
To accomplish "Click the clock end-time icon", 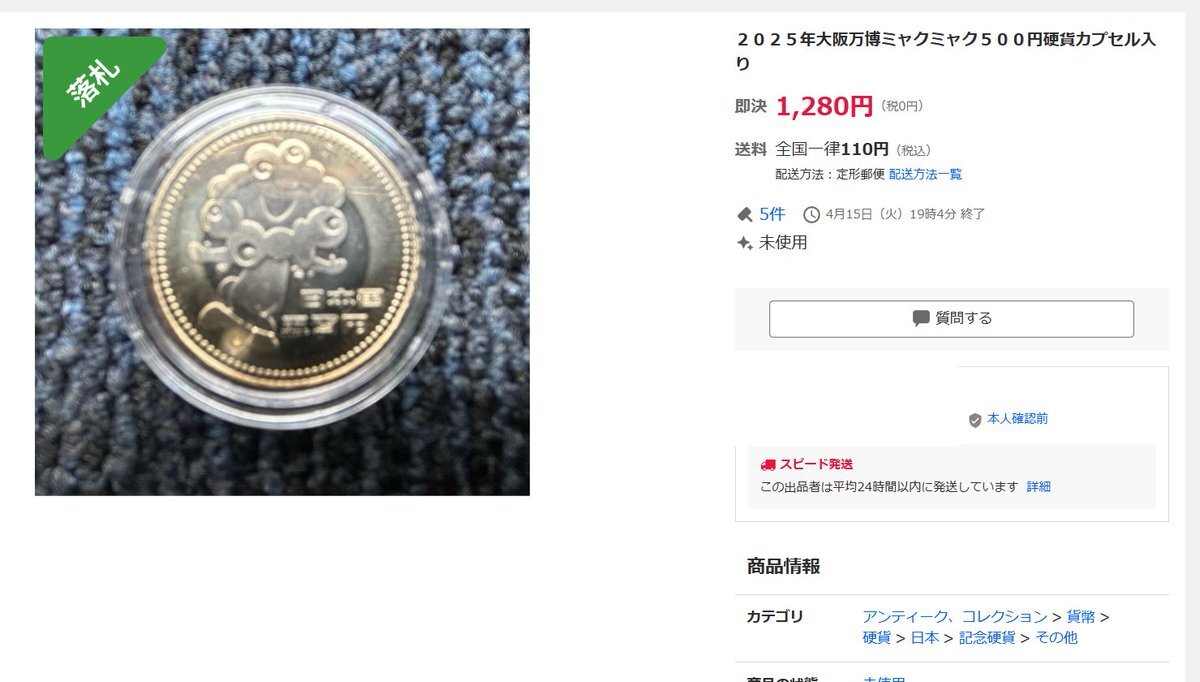I will point(811,214).
